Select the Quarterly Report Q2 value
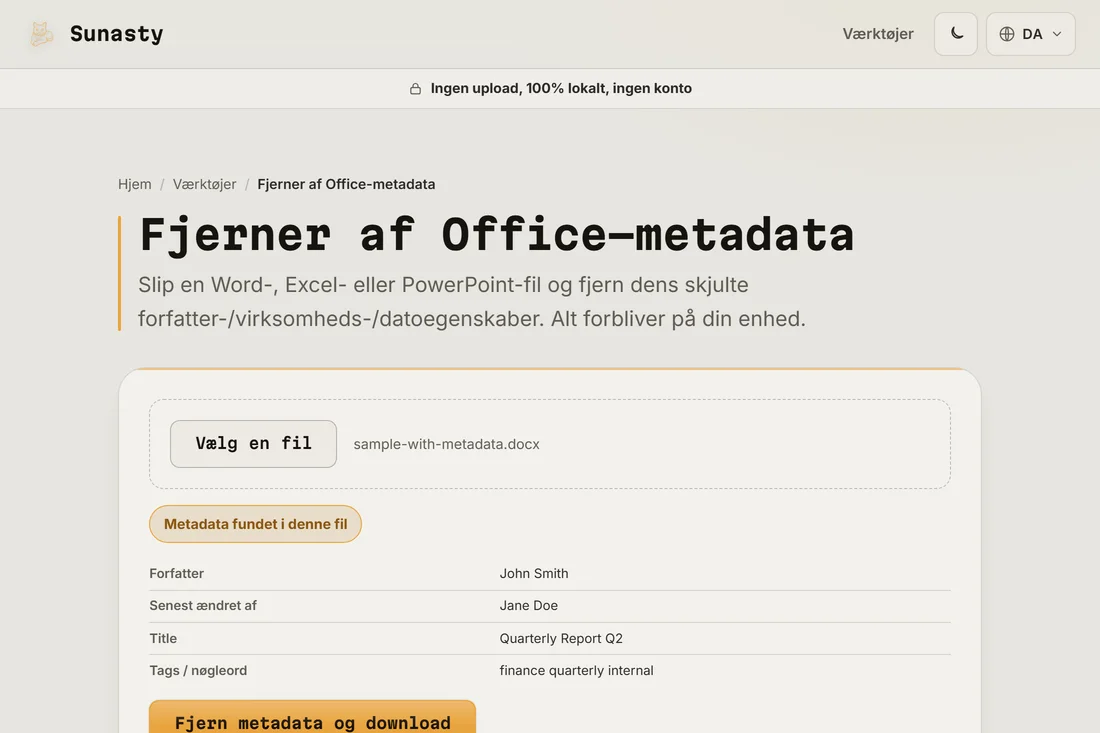This screenshot has height=733, width=1100. point(561,638)
